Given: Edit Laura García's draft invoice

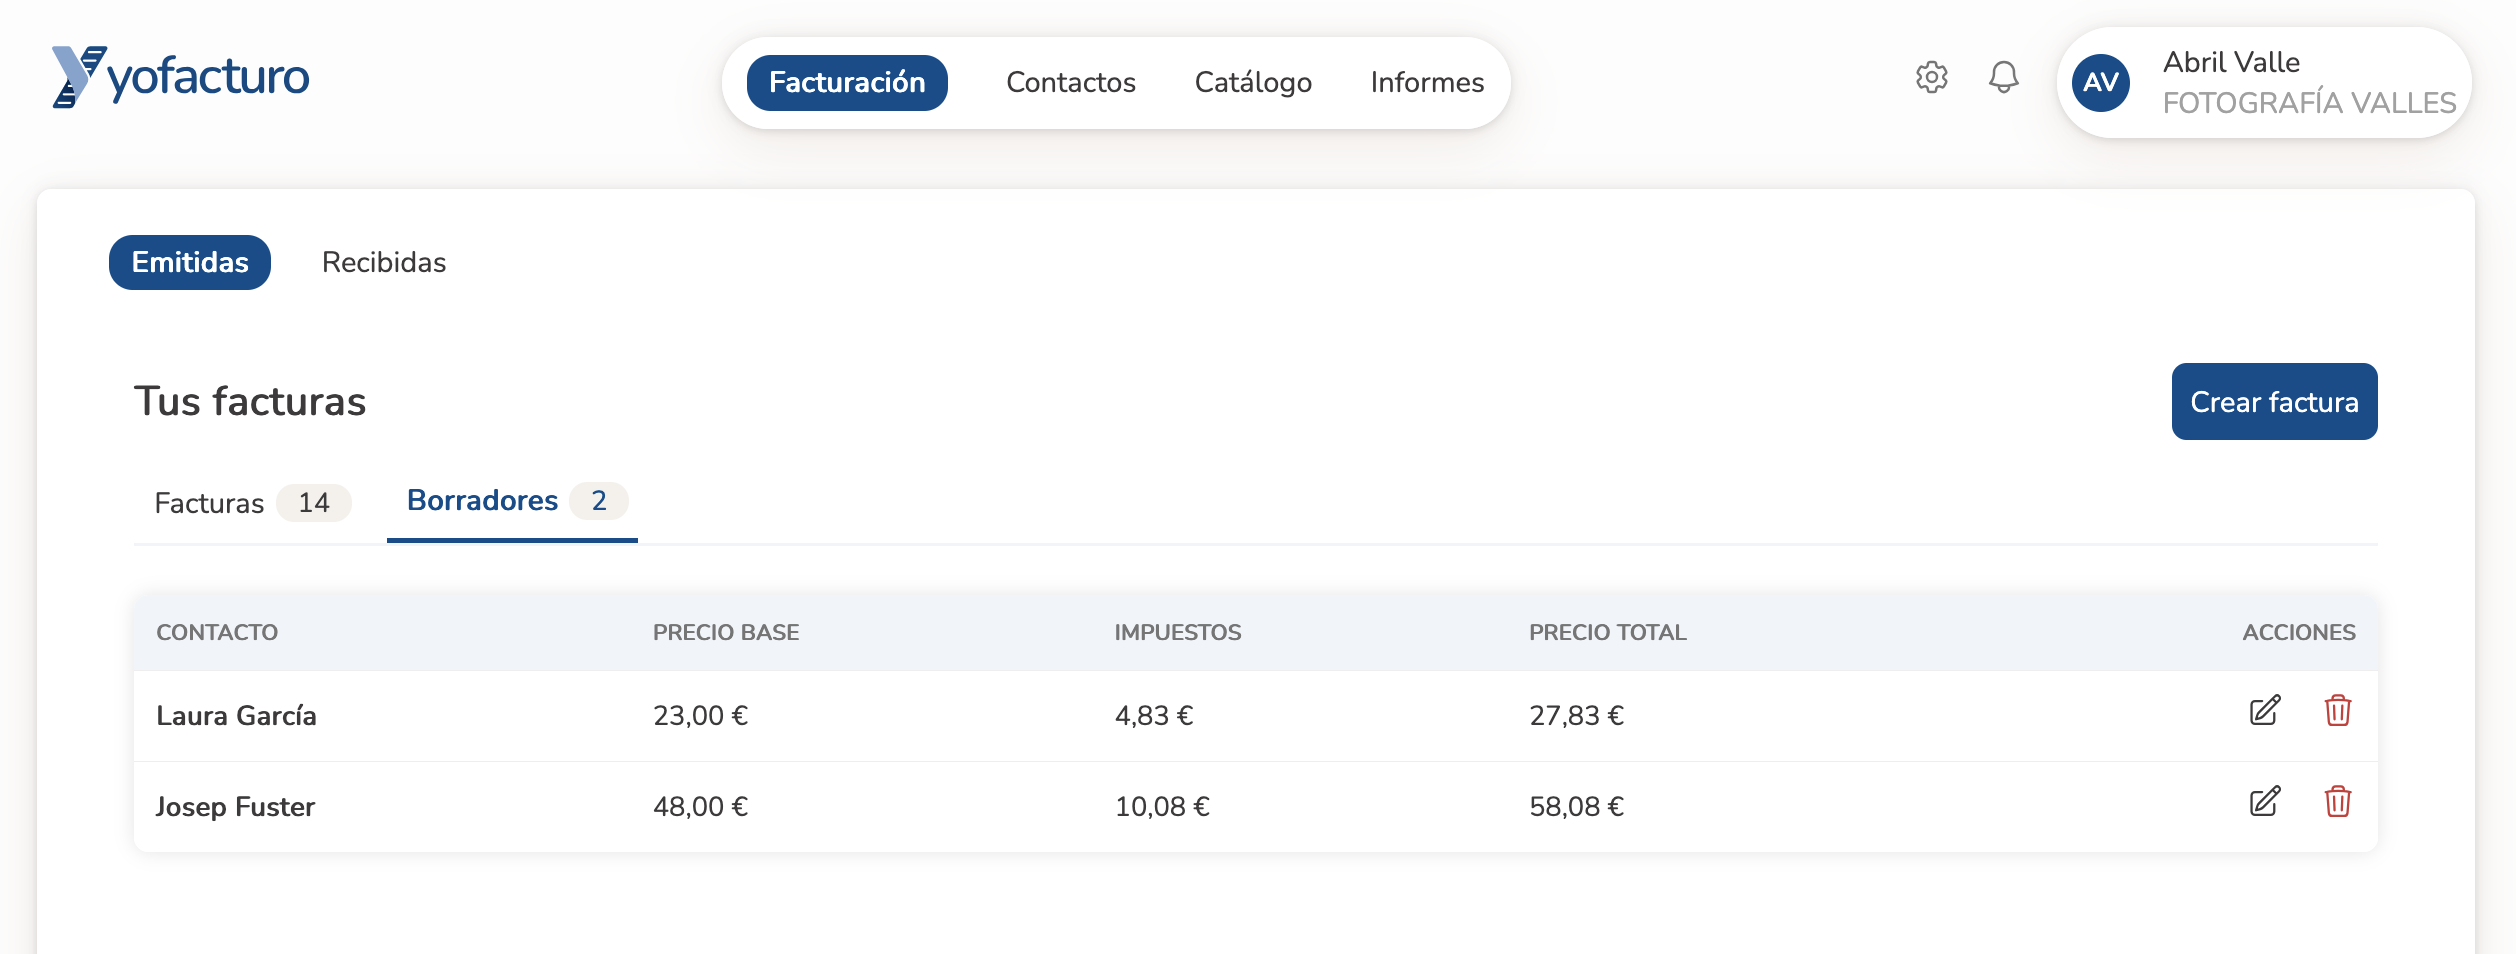Looking at the screenshot, I should [2265, 711].
